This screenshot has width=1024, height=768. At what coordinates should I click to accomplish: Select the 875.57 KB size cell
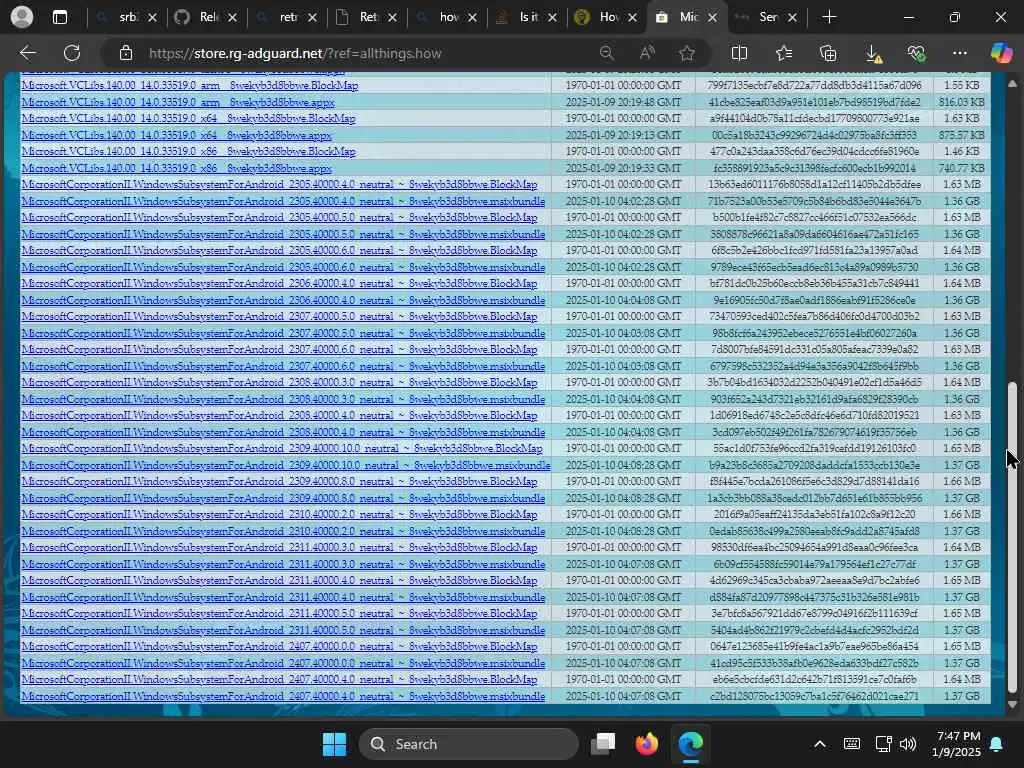961,135
